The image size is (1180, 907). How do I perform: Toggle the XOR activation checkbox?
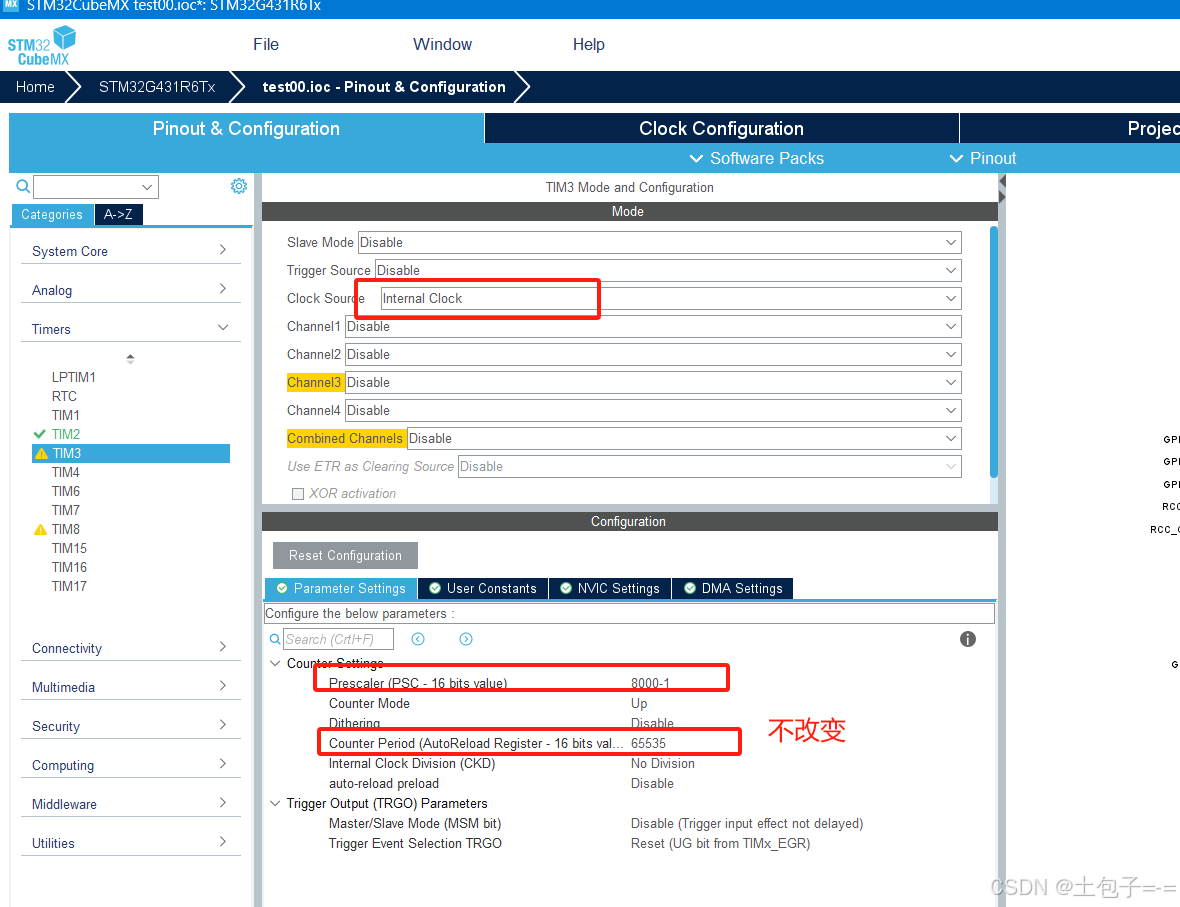coord(298,494)
